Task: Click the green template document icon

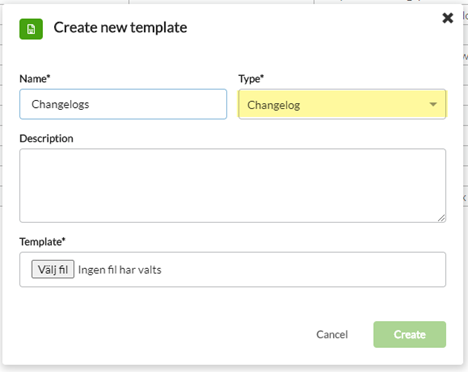Action: click(x=31, y=29)
